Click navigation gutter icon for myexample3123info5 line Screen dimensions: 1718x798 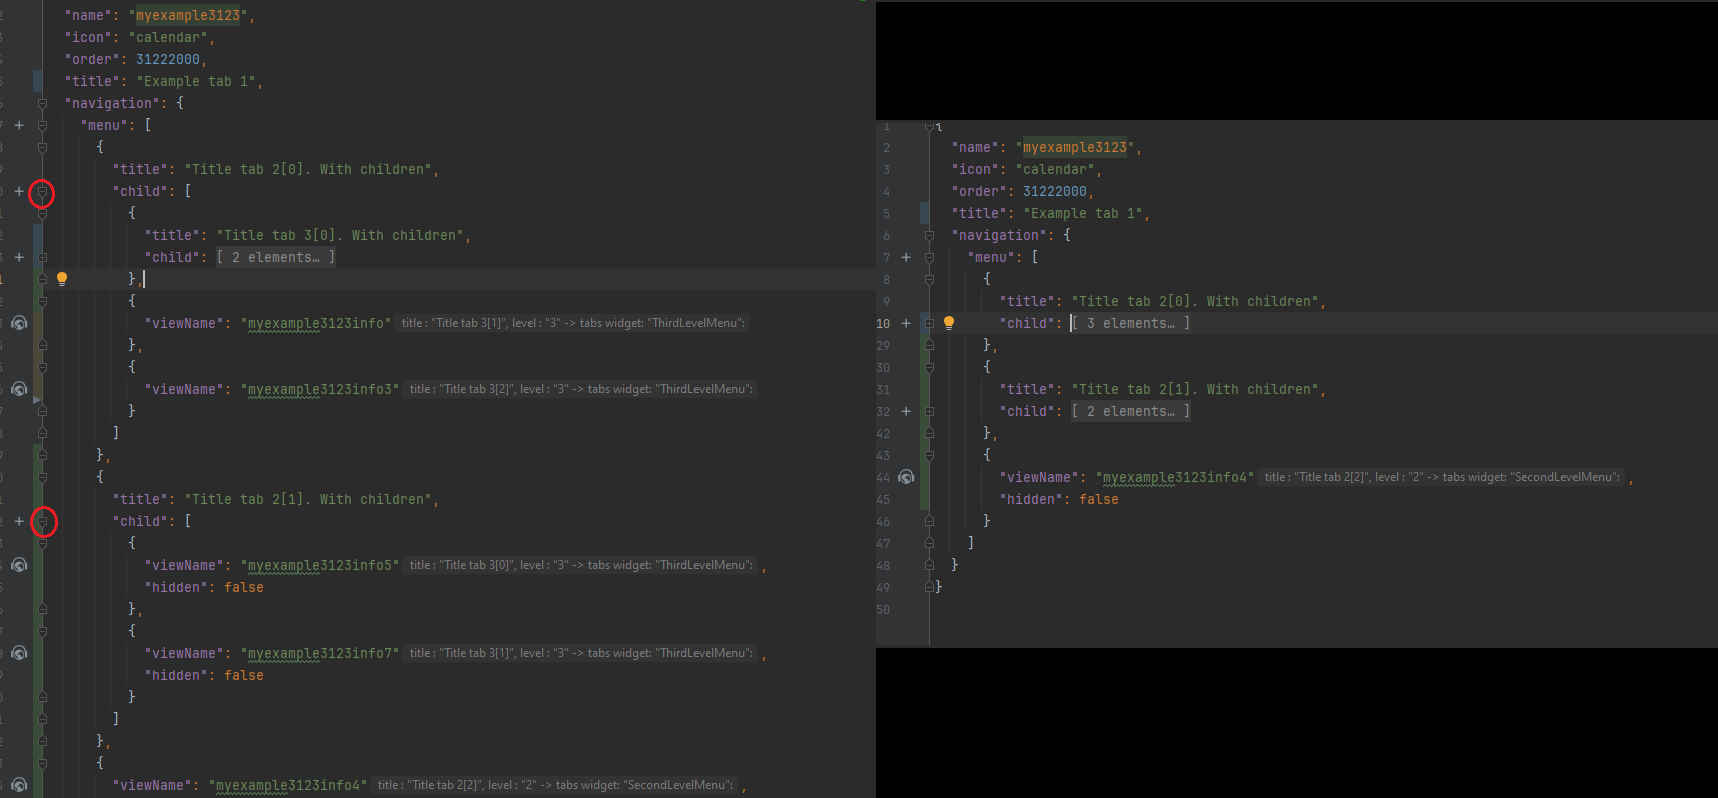point(19,565)
